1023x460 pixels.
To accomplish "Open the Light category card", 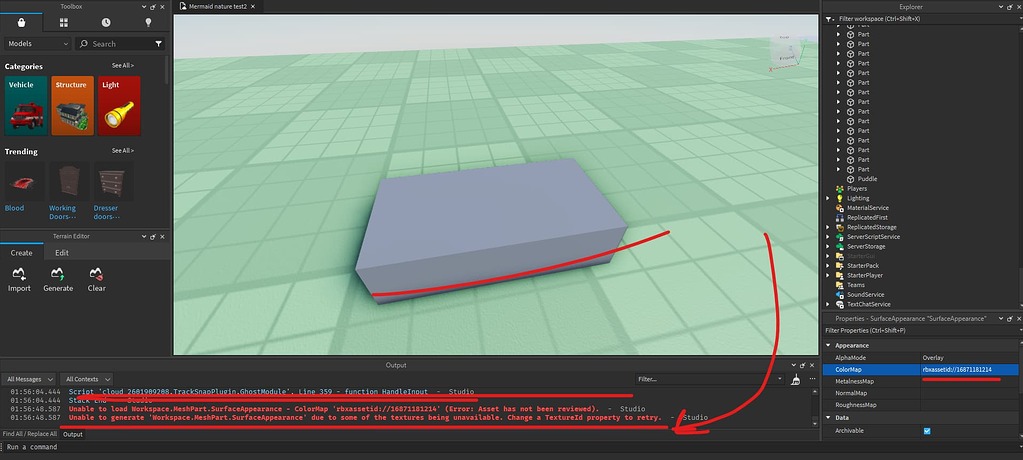I will click(119, 106).
